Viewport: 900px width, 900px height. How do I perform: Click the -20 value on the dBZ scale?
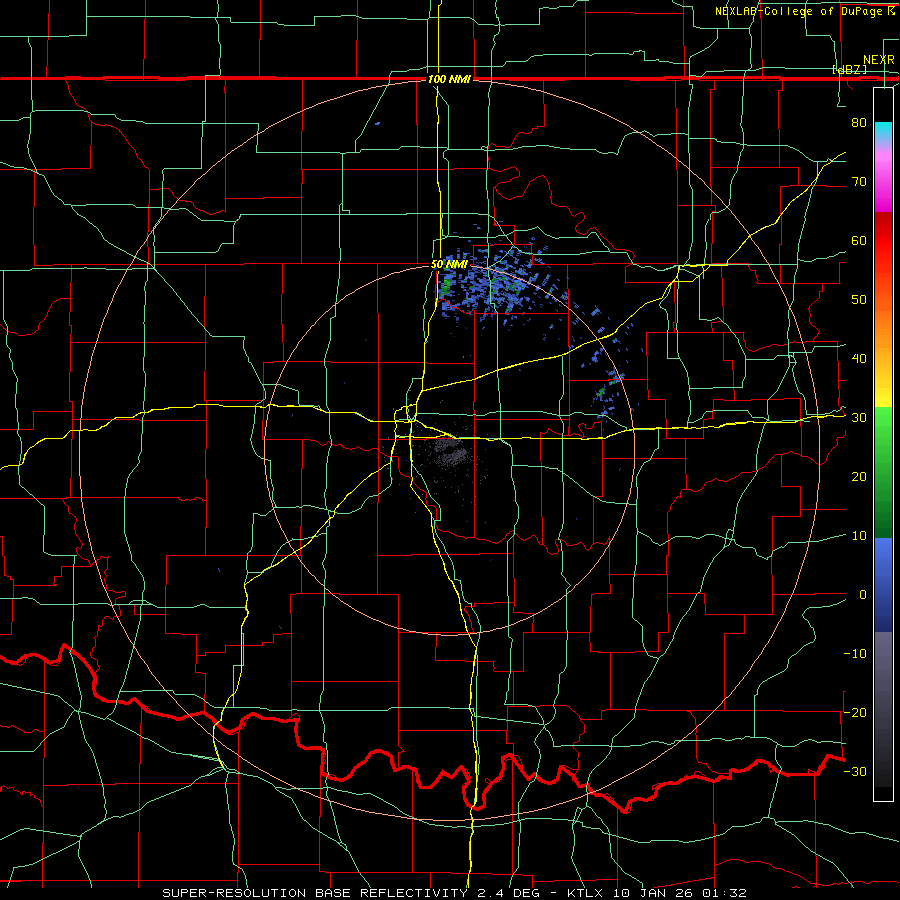[x=855, y=712]
